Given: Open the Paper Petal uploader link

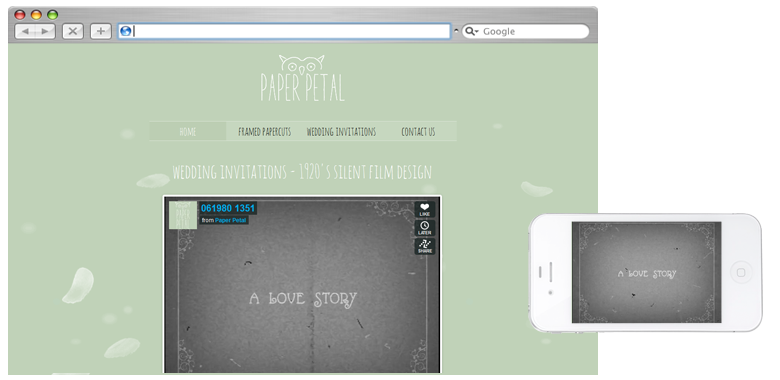Looking at the screenshot, I should click(231, 220).
